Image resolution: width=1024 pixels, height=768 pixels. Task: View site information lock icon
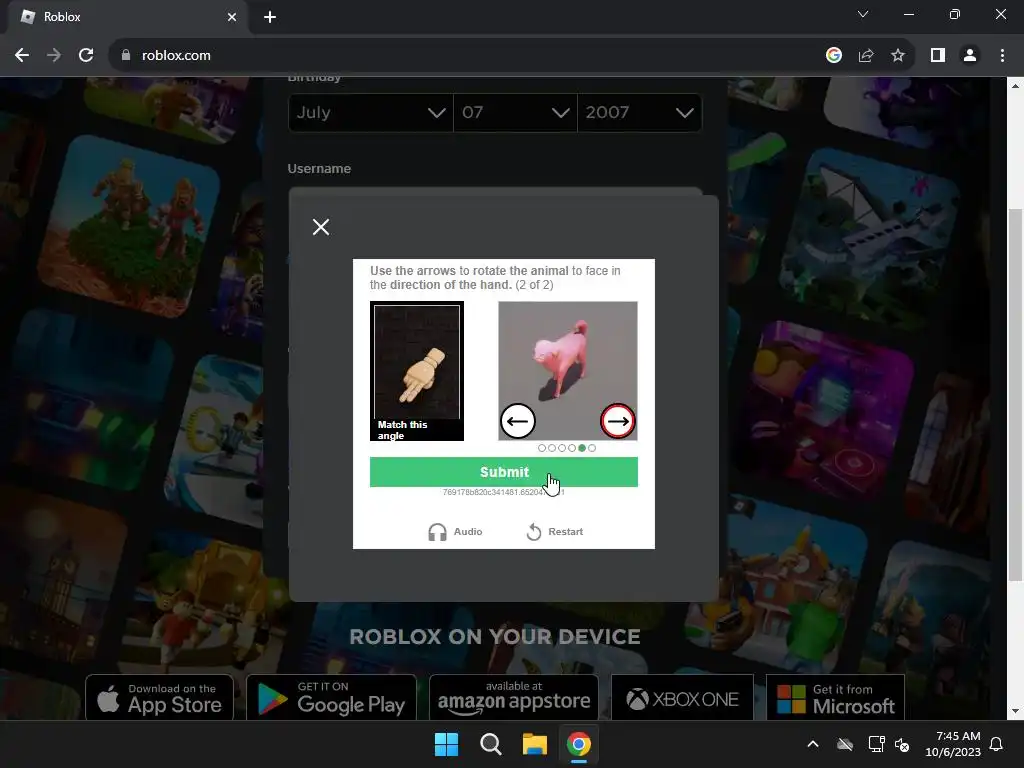pyautogui.click(x=126, y=56)
